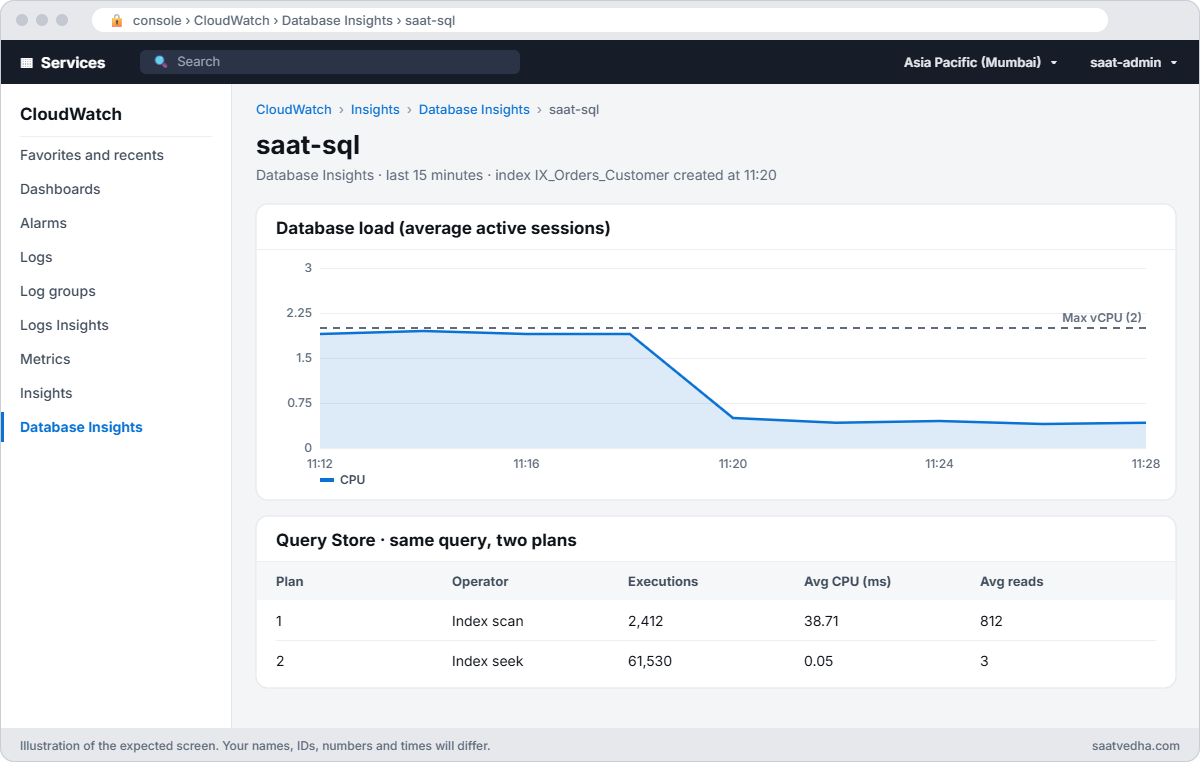Open the saat-admin account dropdown
Viewport: 1200px width, 762px height.
(1133, 62)
